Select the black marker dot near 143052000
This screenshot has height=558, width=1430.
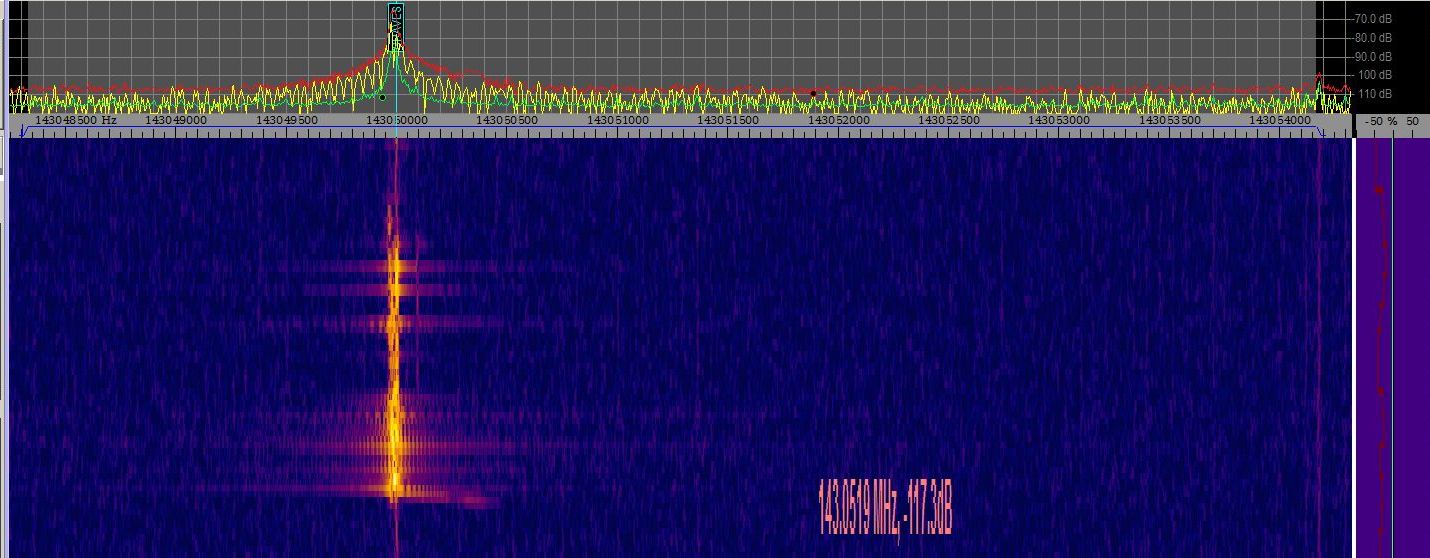click(x=813, y=94)
